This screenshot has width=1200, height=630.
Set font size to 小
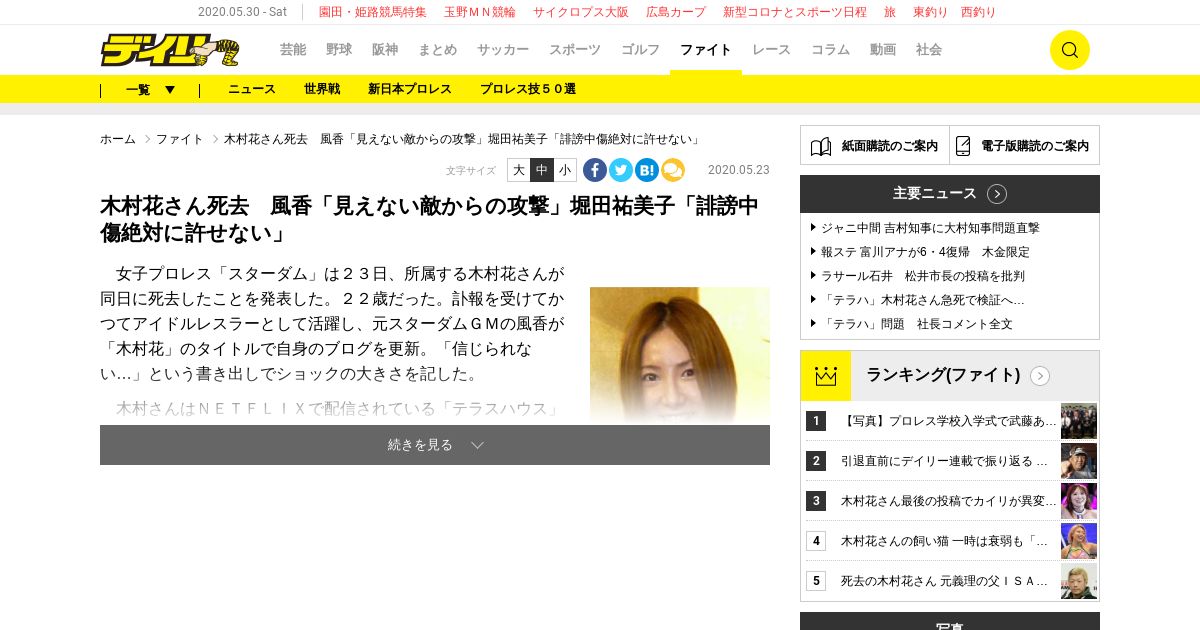tap(565, 170)
